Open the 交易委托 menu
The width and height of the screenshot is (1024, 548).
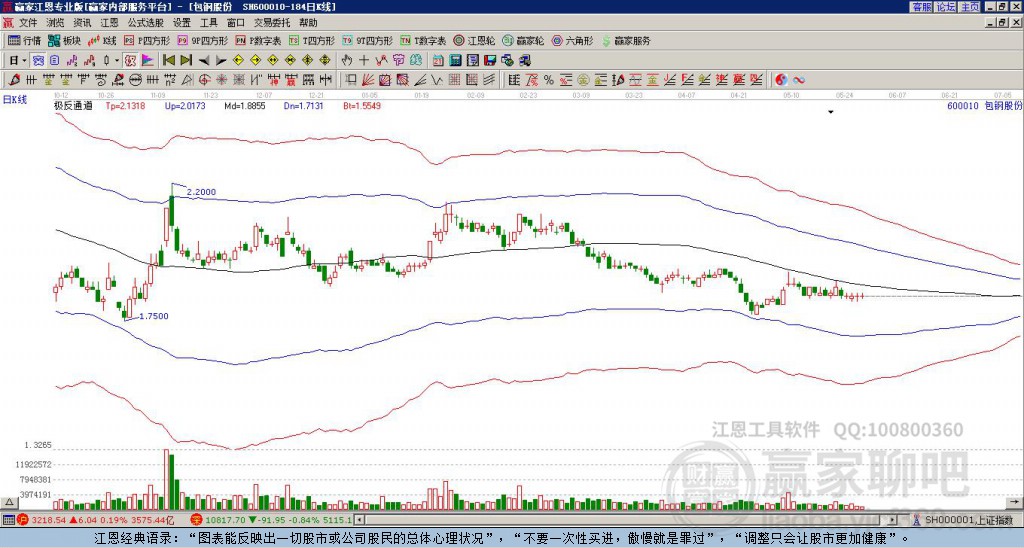[x=272, y=23]
